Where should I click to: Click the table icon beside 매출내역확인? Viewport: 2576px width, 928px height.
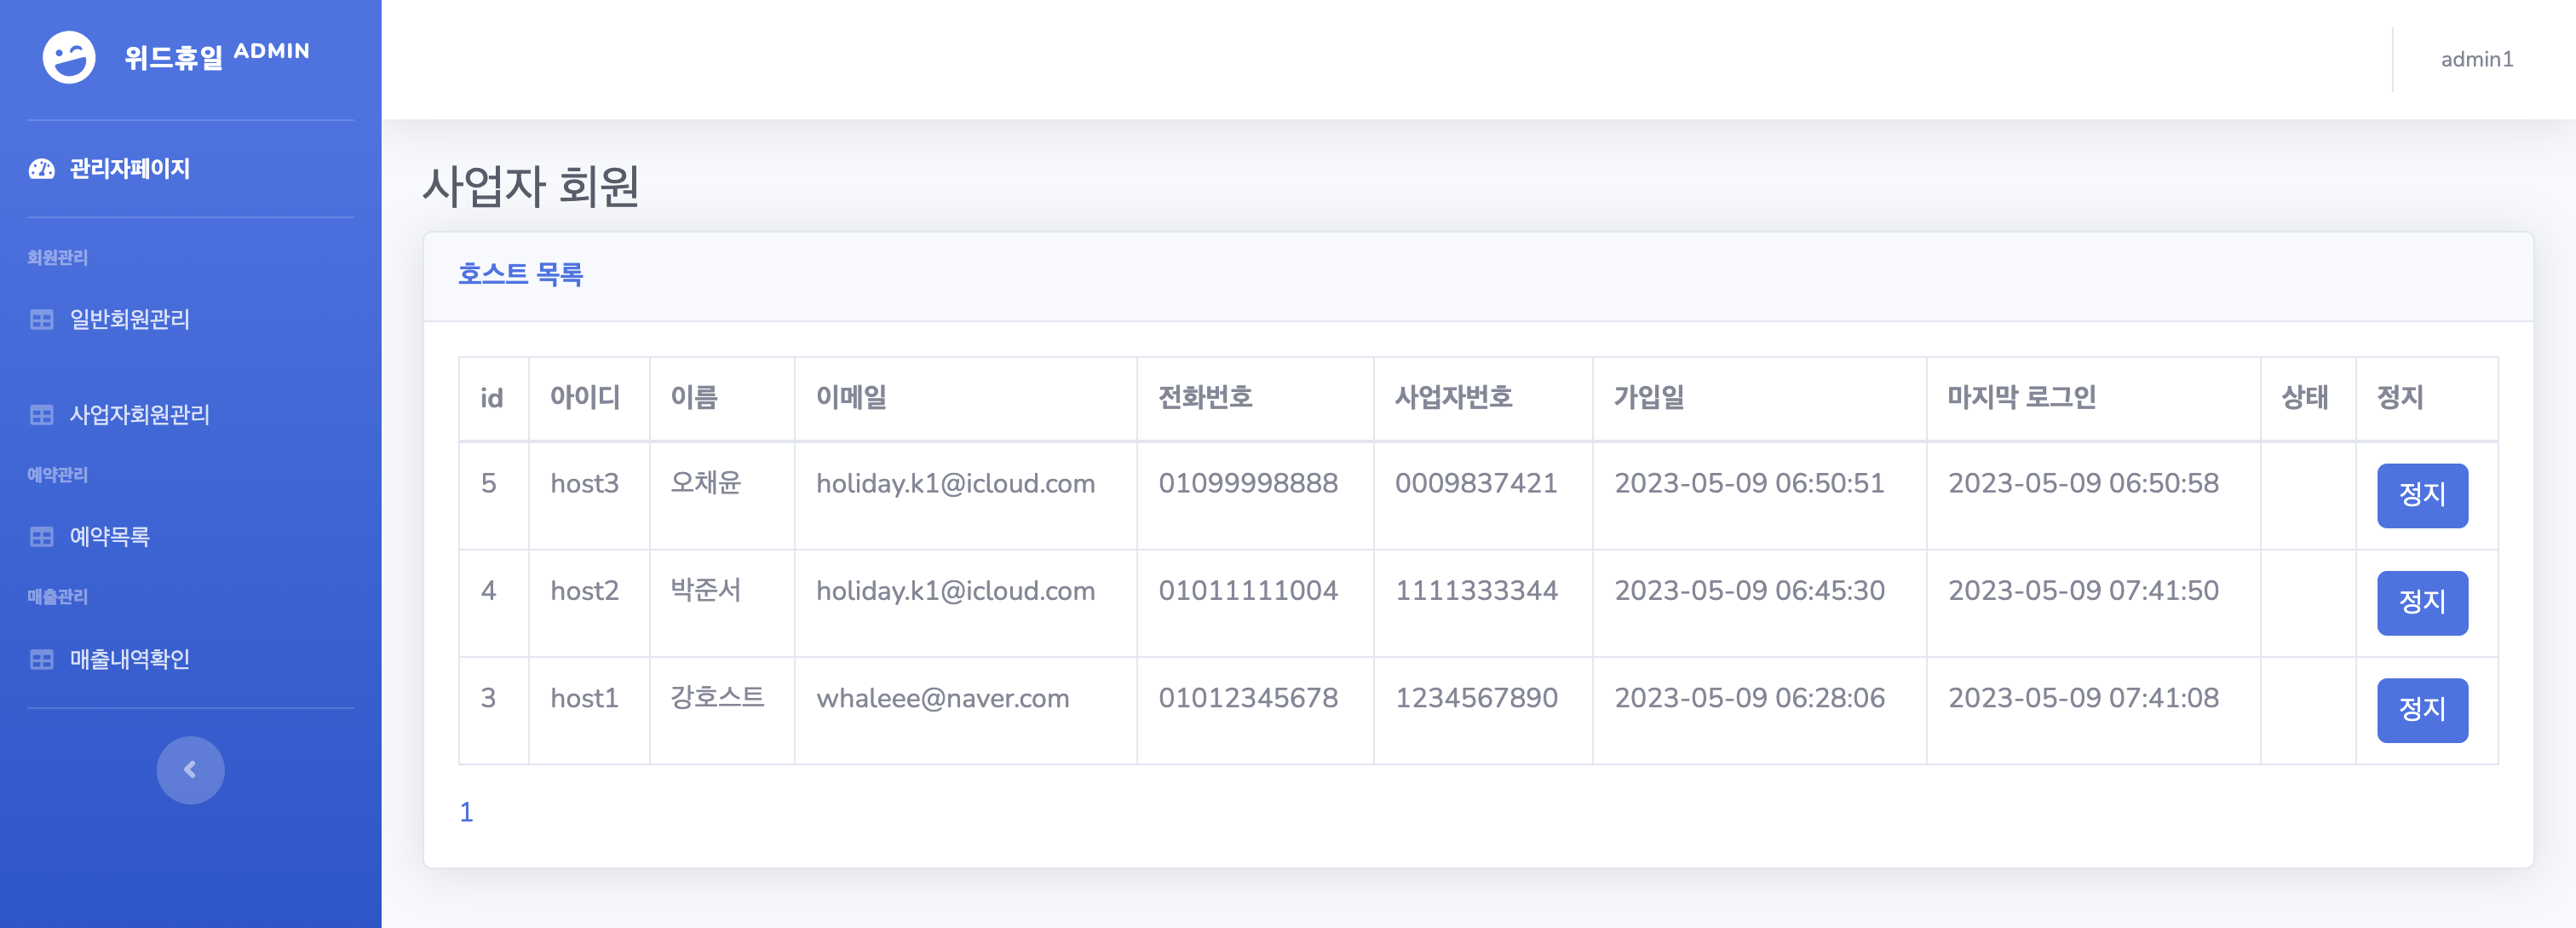click(42, 660)
